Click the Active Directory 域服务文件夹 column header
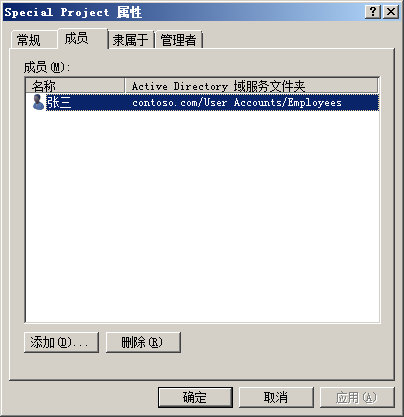404x417 pixels. (x=251, y=86)
